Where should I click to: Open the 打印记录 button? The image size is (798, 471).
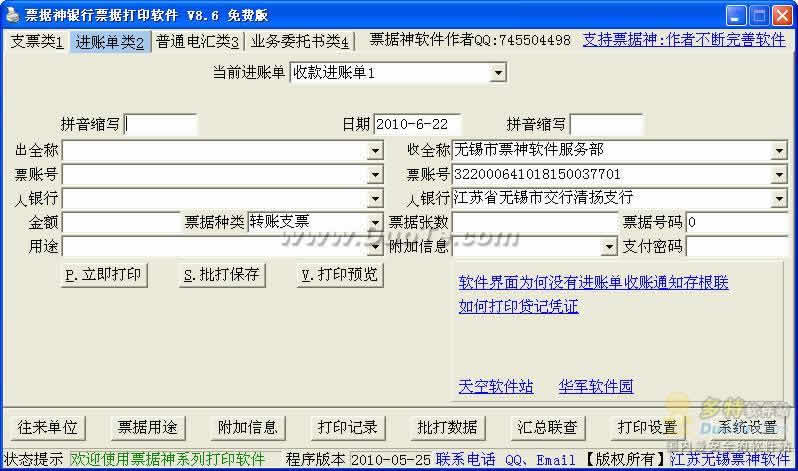348,427
